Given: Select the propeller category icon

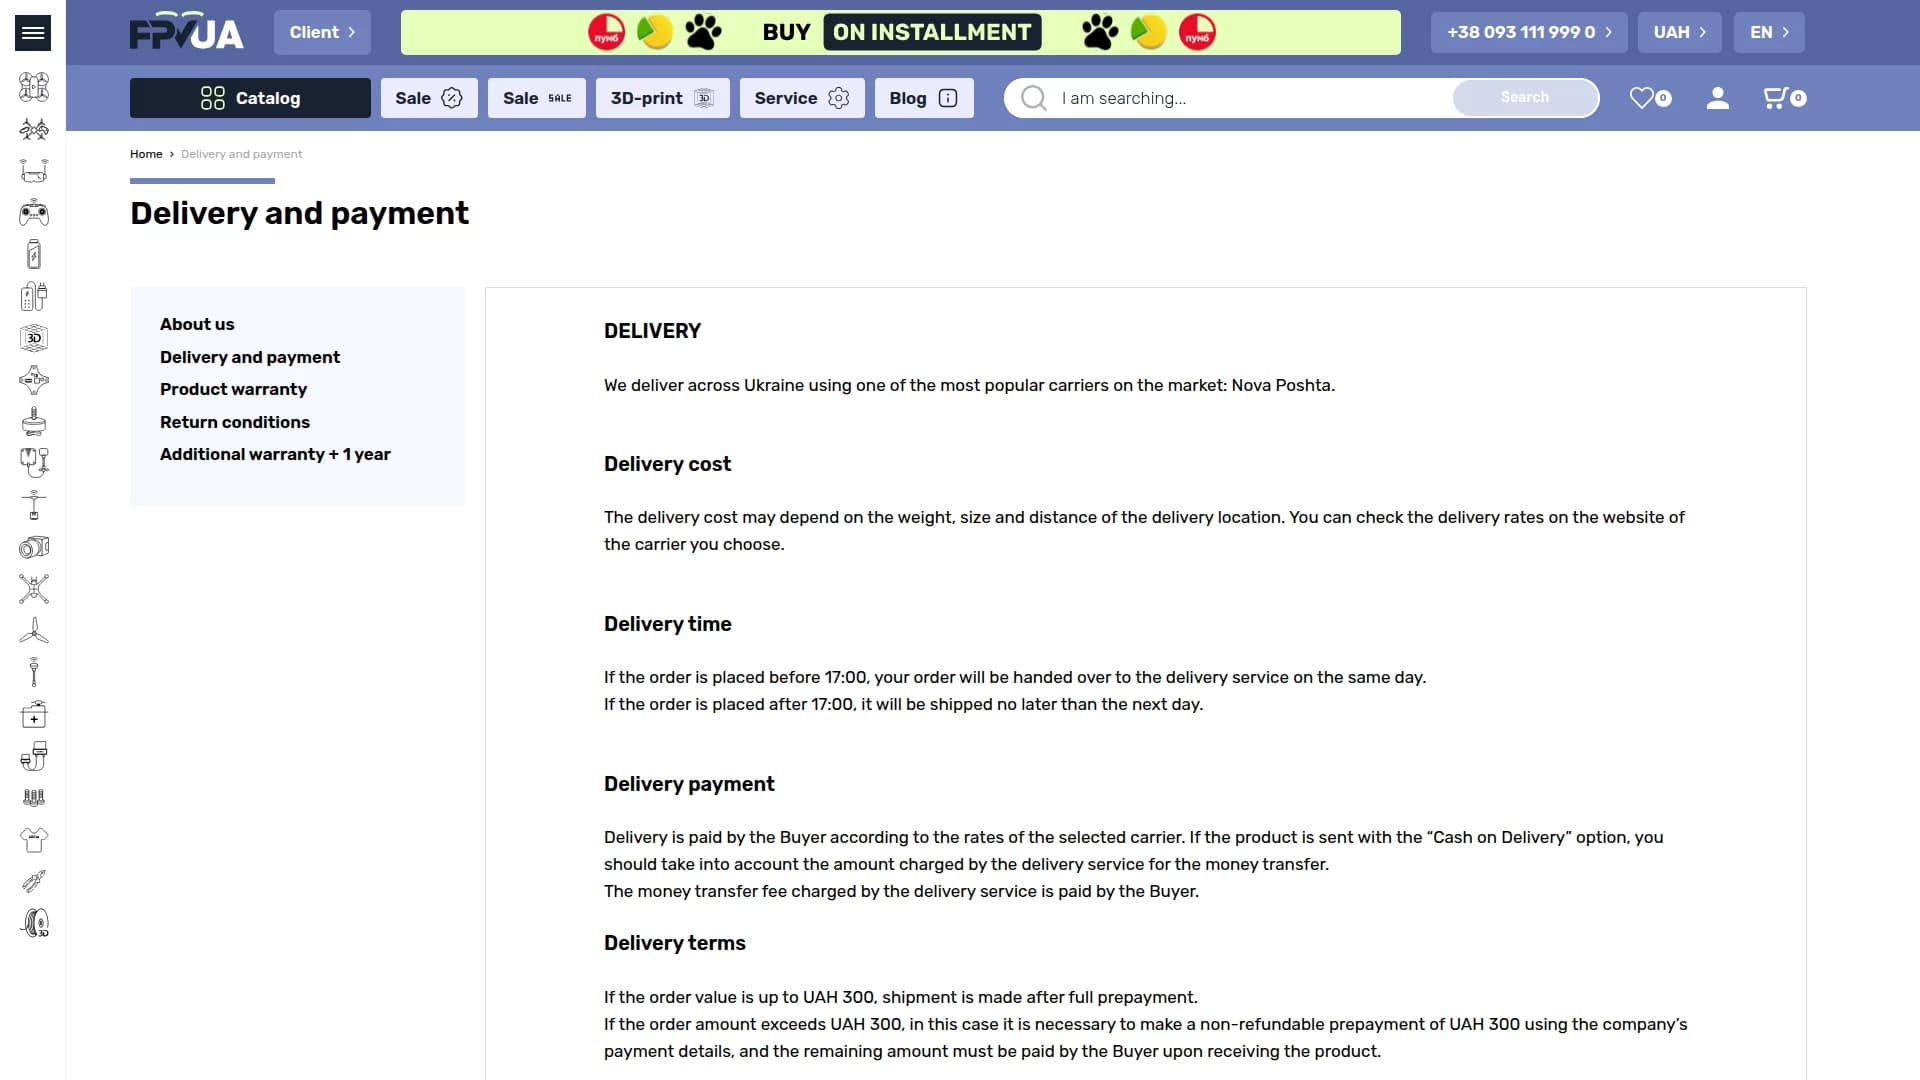Looking at the screenshot, I should pyautogui.click(x=33, y=631).
